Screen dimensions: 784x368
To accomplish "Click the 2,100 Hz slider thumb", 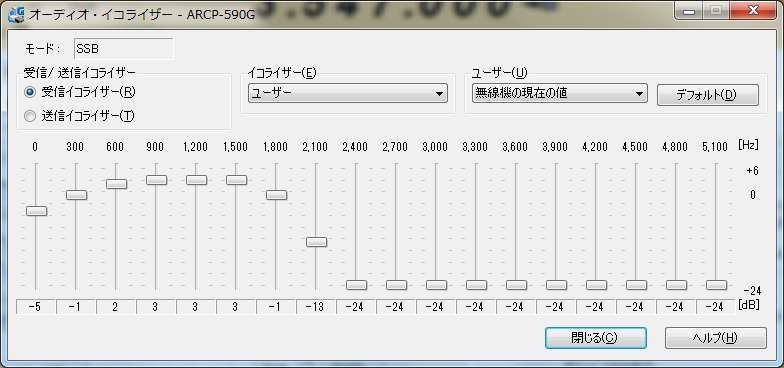I will [x=316, y=242].
